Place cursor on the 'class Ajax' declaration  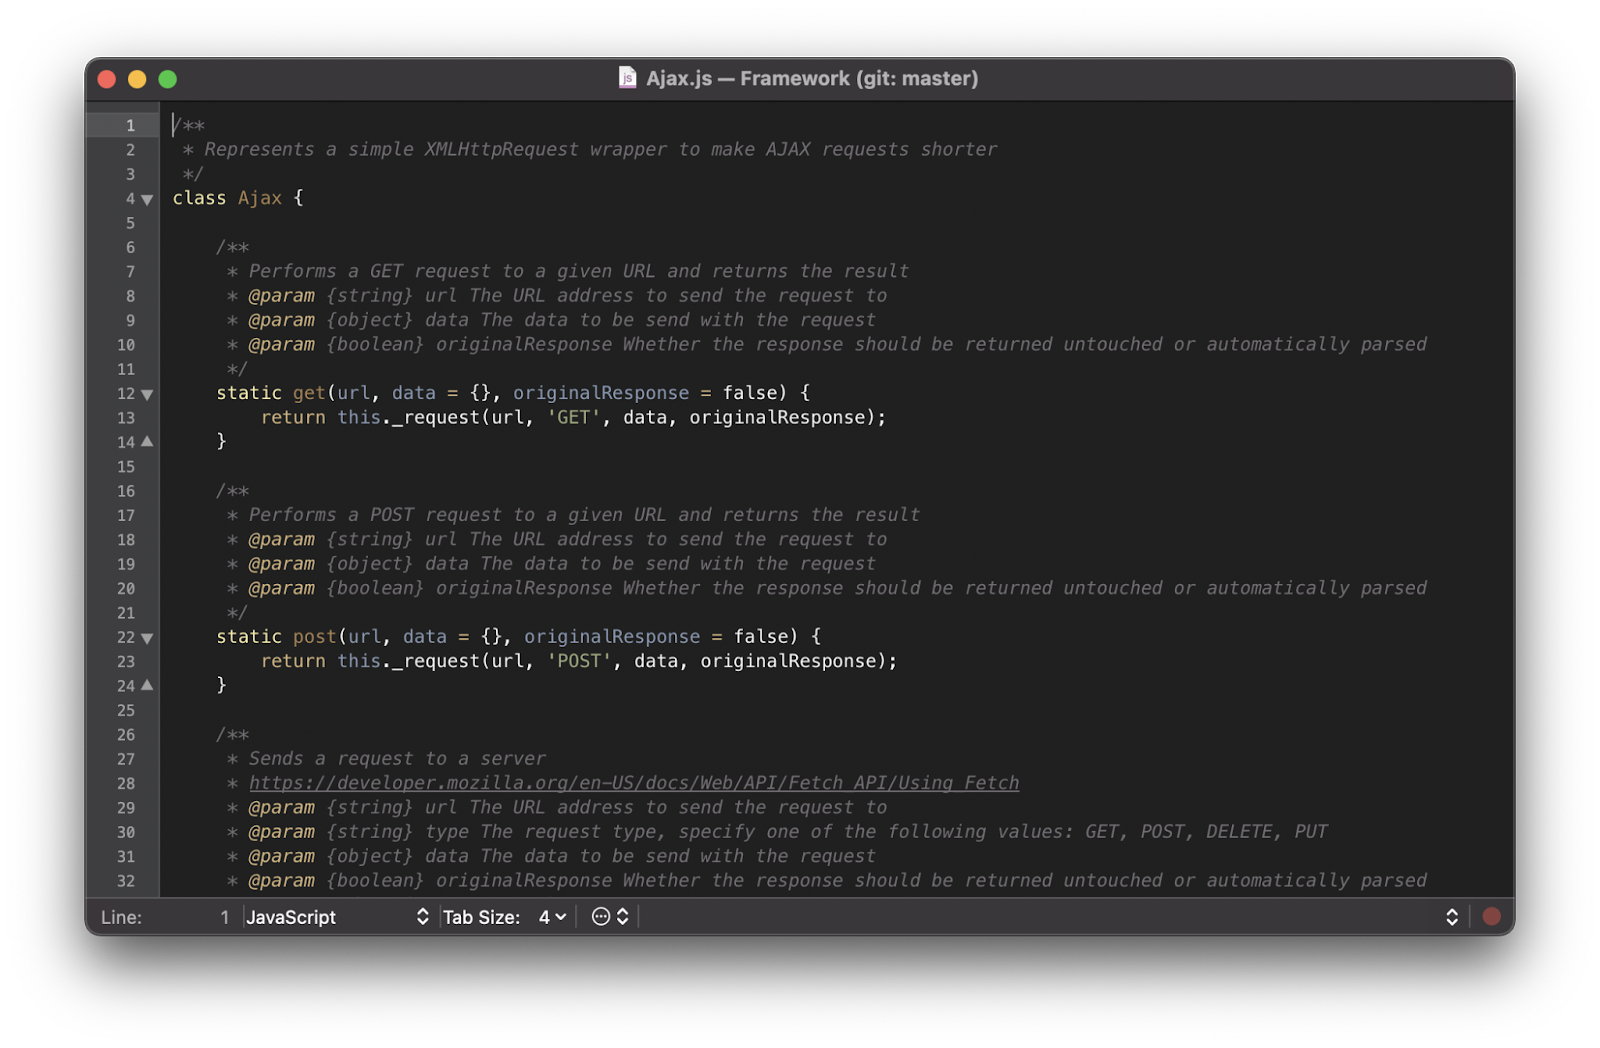coord(237,198)
